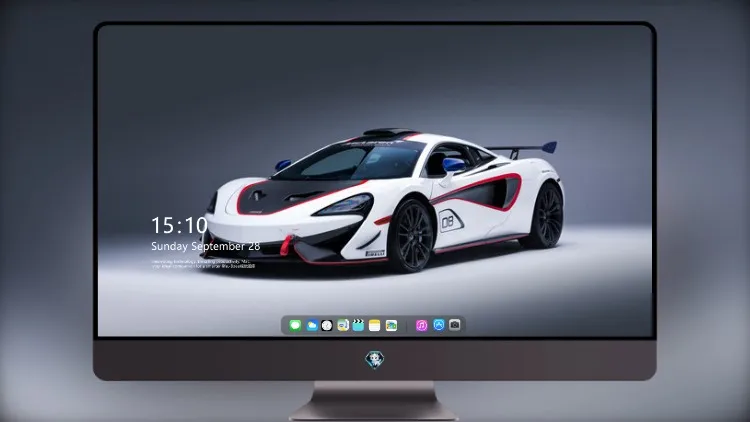Open the Weather app in dock
The width and height of the screenshot is (750, 422).
coord(312,325)
